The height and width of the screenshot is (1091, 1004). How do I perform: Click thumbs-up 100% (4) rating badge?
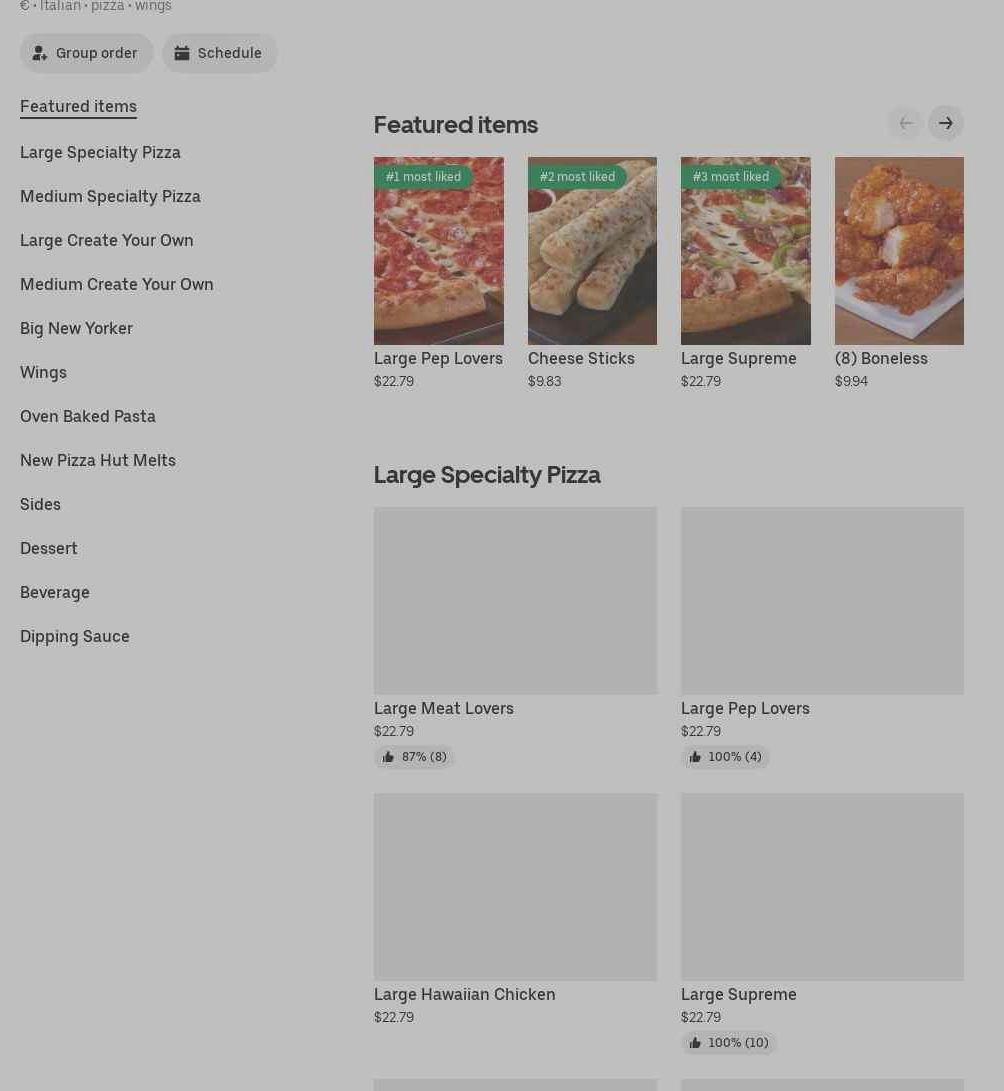point(725,757)
